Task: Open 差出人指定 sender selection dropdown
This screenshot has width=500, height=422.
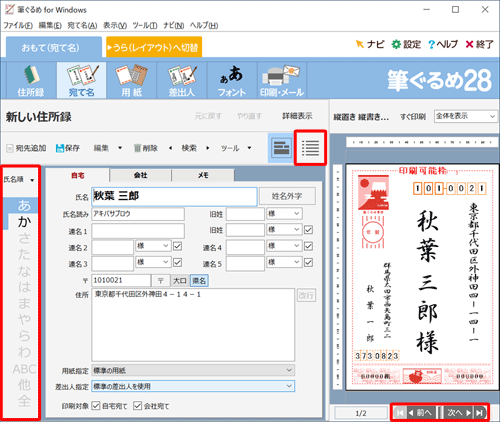Action: pos(193,386)
